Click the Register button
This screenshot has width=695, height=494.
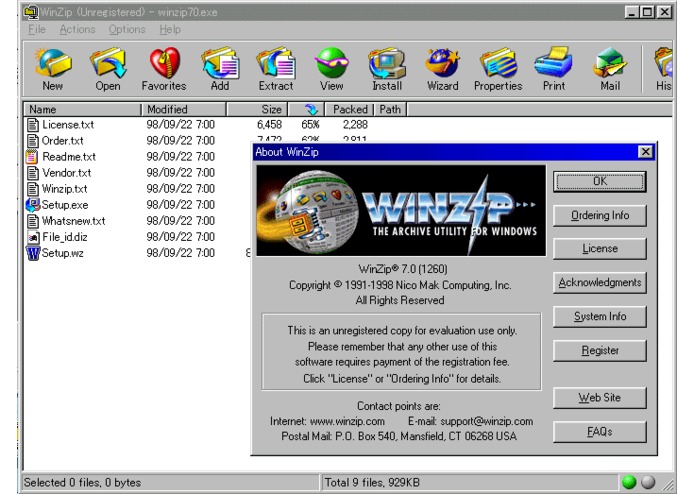pos(600,350)
